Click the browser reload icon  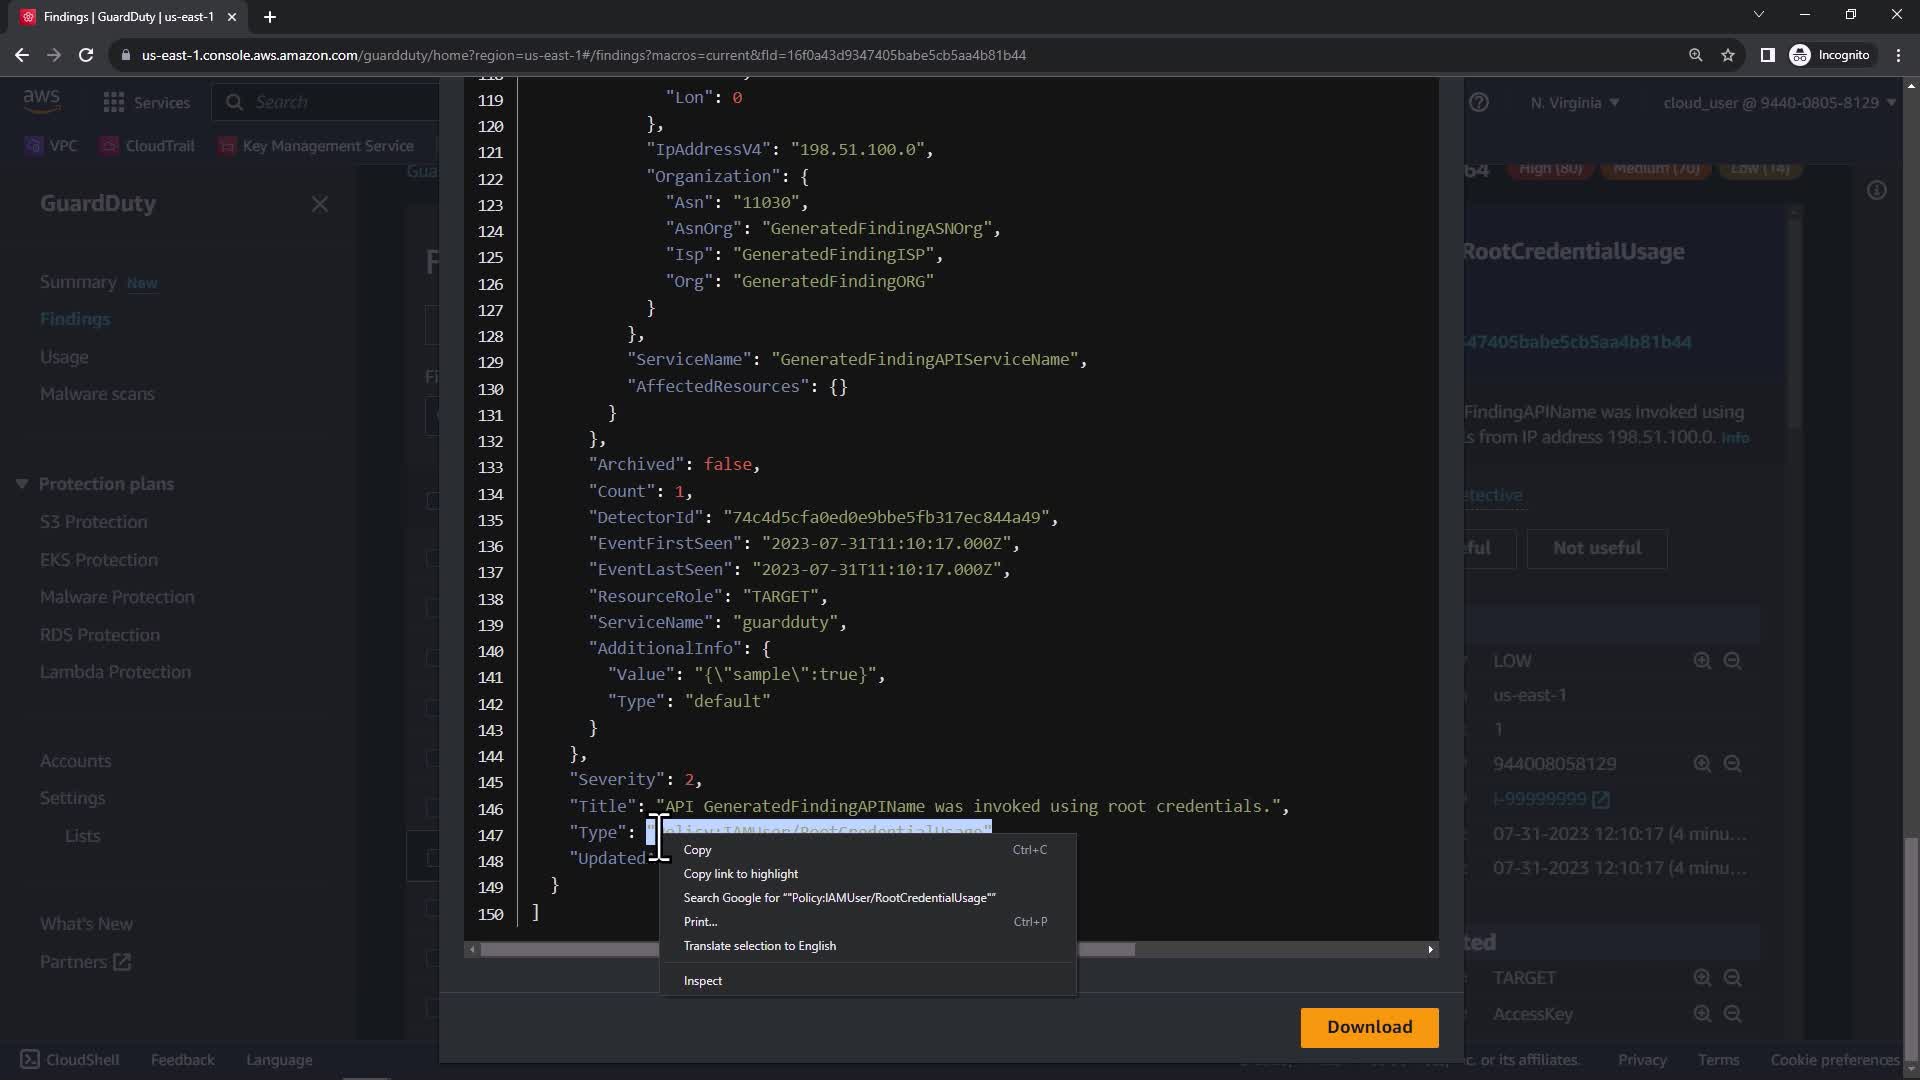click(86, 55)
